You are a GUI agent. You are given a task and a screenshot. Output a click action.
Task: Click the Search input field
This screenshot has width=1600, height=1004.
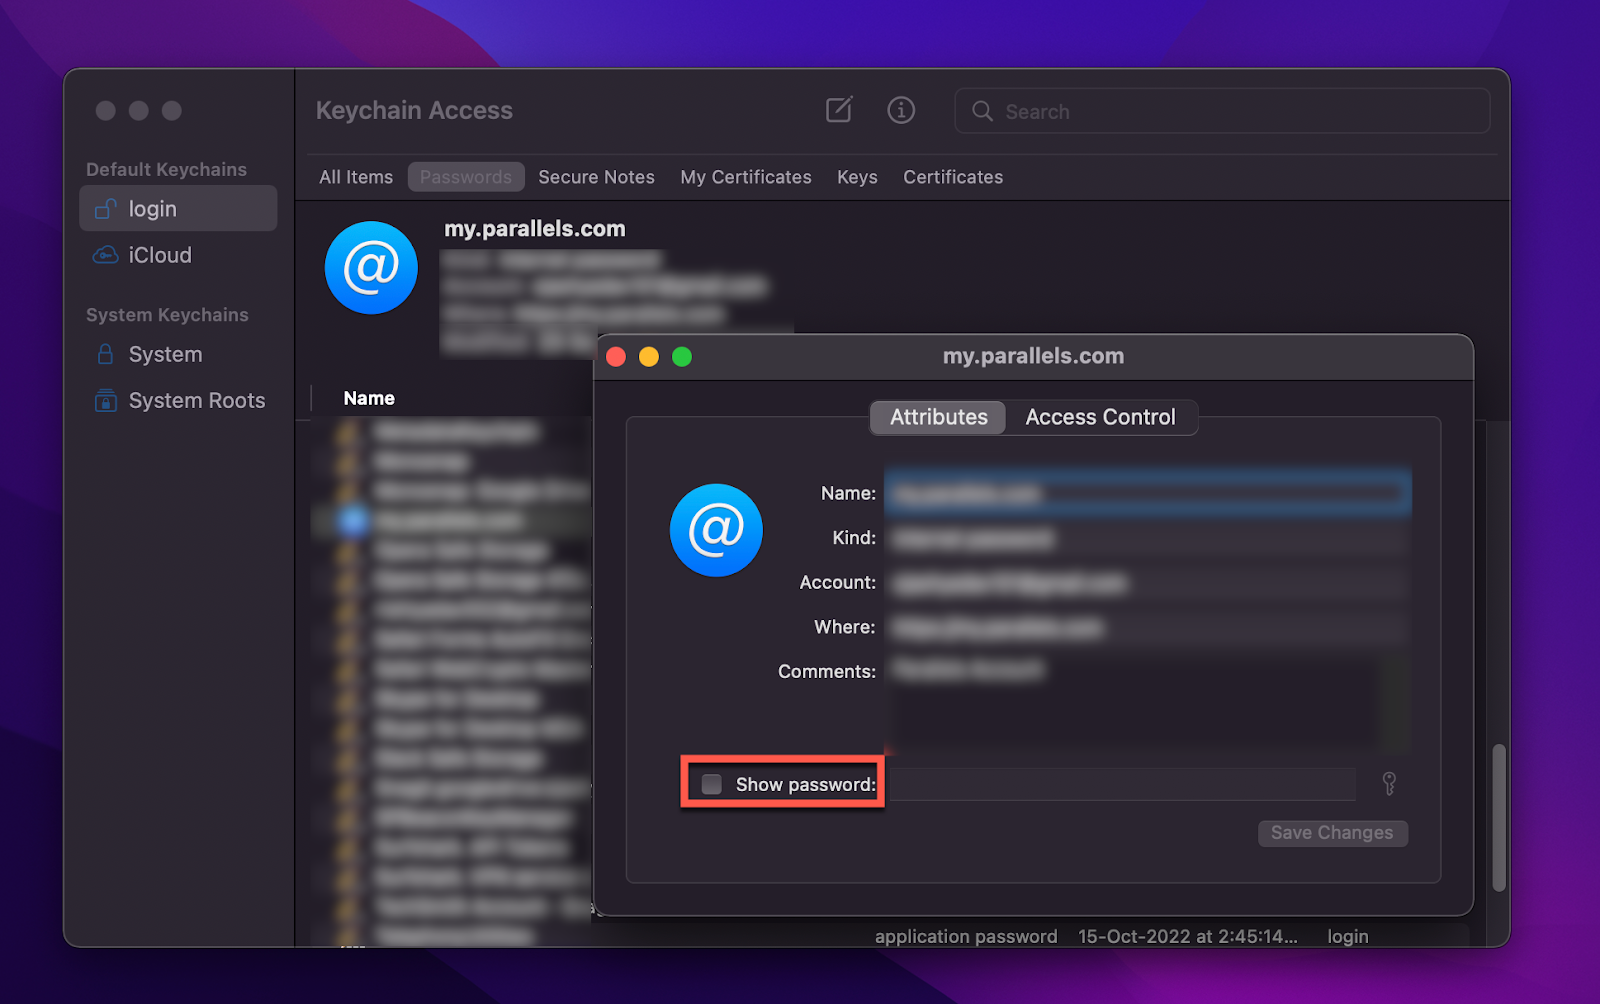1222,111
